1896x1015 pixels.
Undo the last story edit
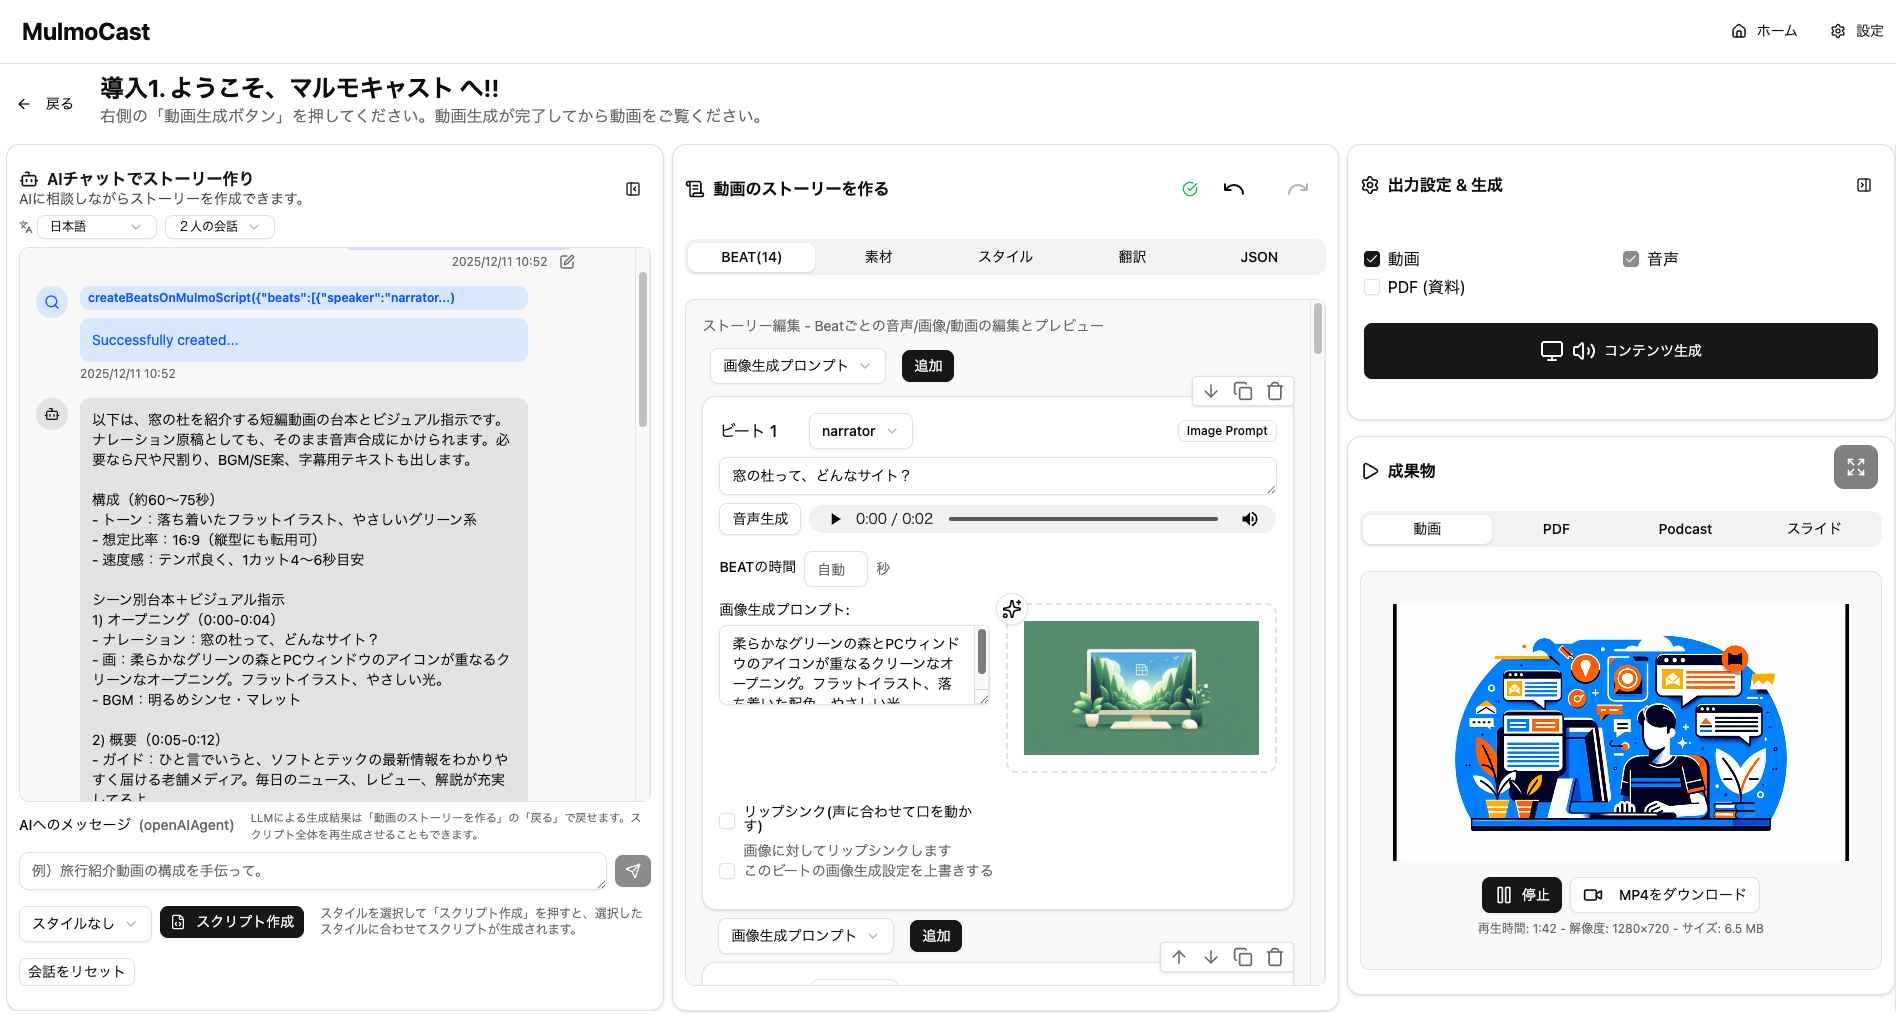coord(1234,188)
